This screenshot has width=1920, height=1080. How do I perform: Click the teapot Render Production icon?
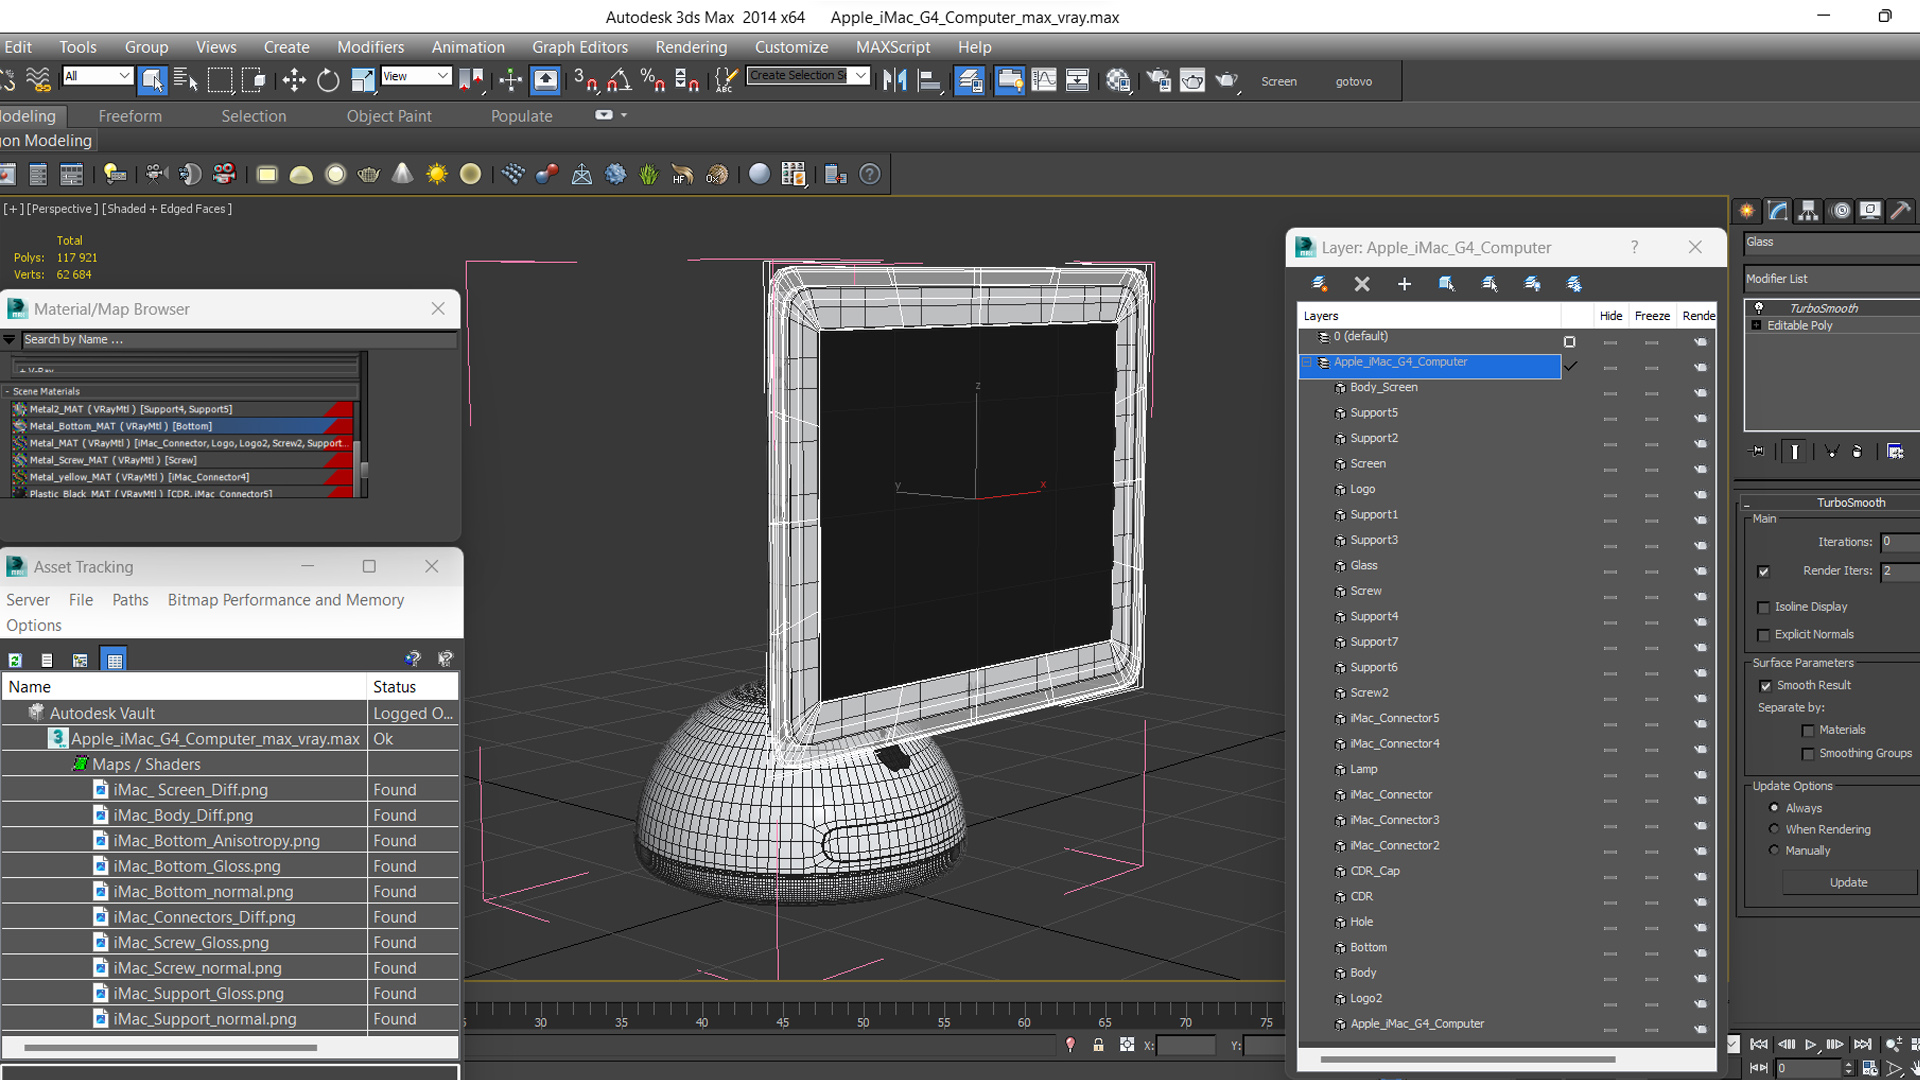[1227, 81]
